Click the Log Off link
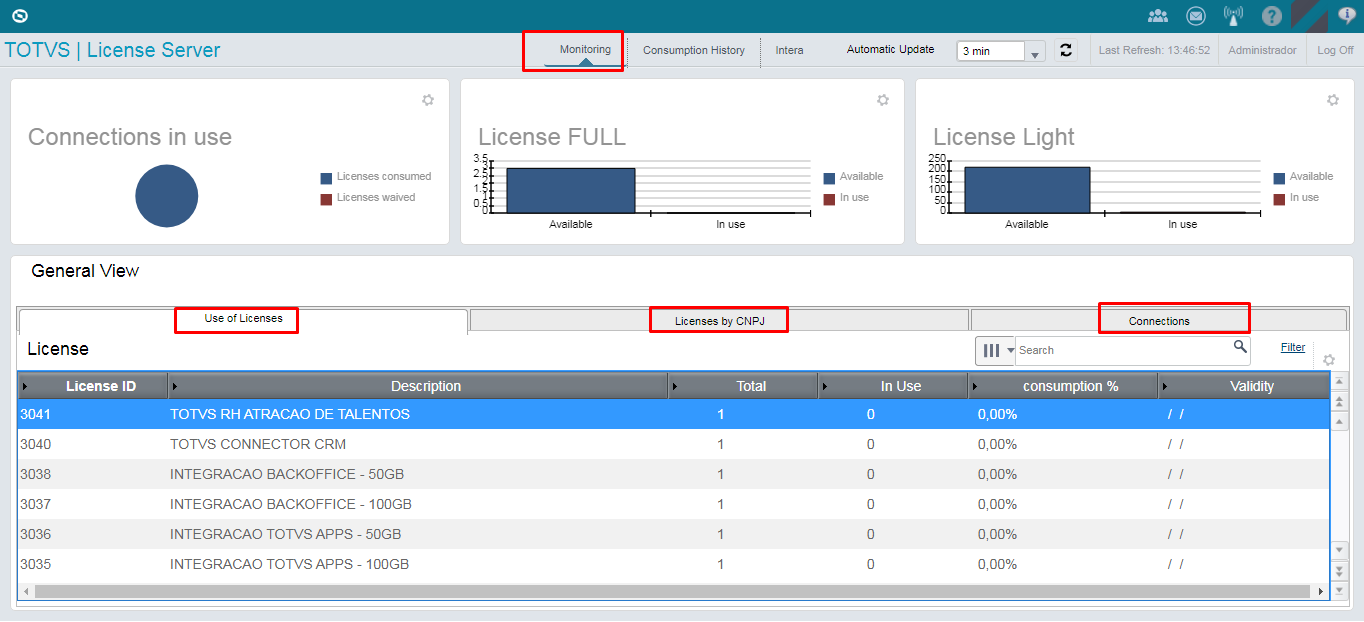1364x622 pixels. tap(1335, 50)
